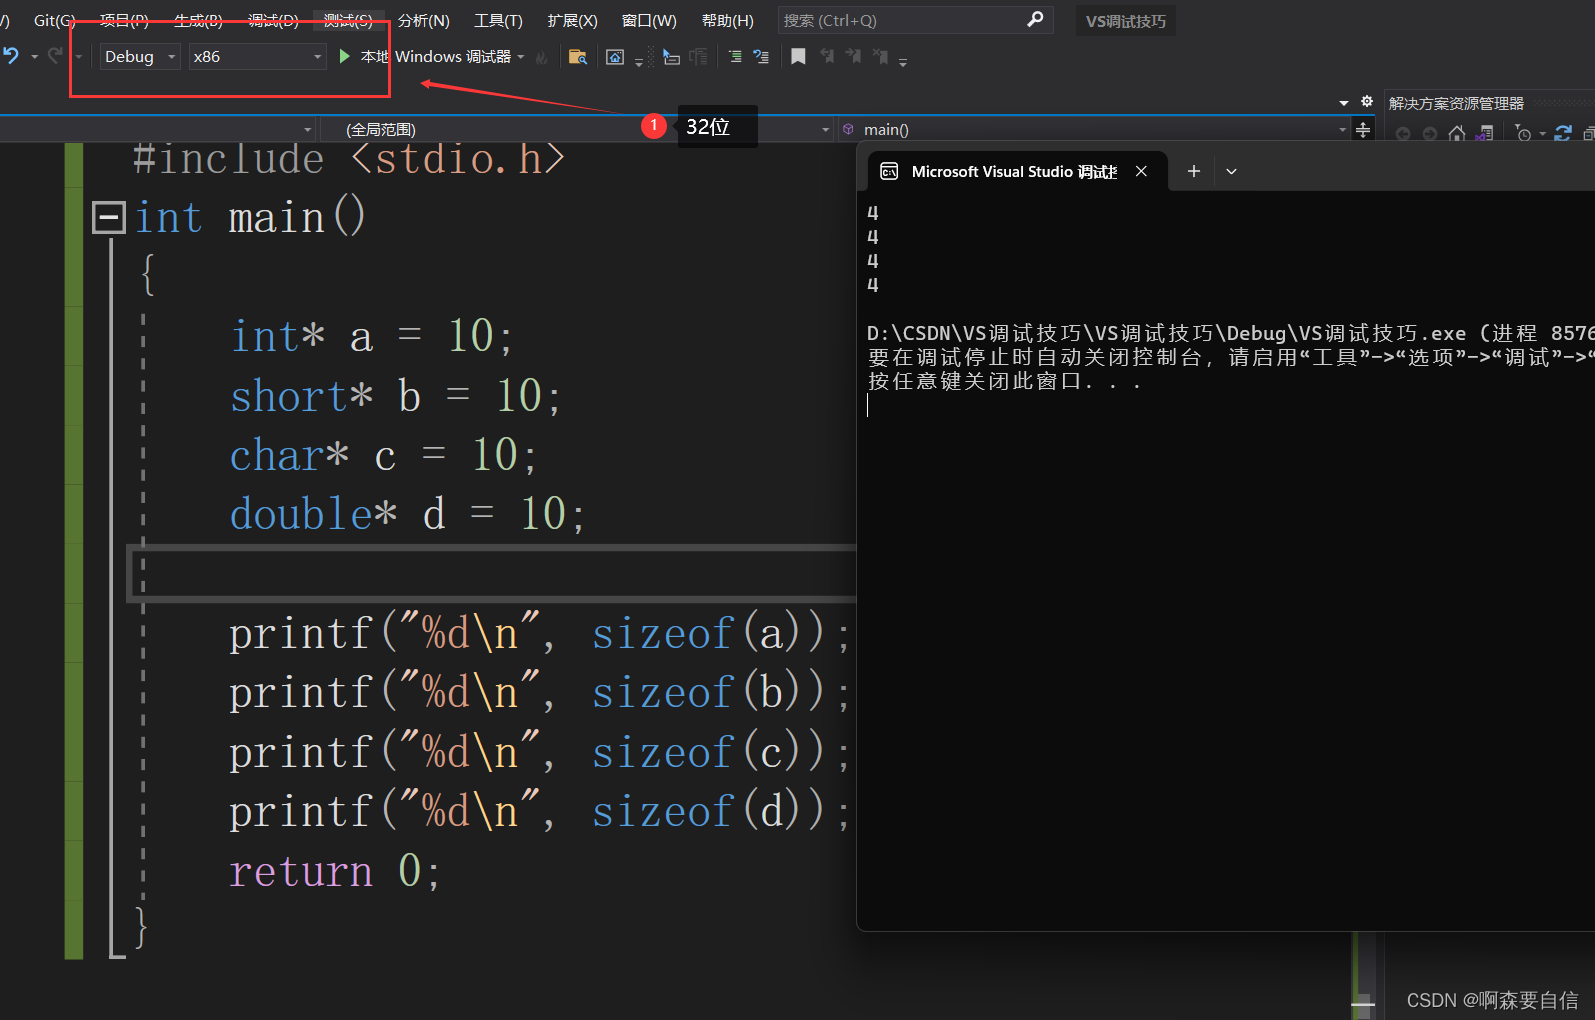Open the 分析(N) analyze menu

[424, 20]
